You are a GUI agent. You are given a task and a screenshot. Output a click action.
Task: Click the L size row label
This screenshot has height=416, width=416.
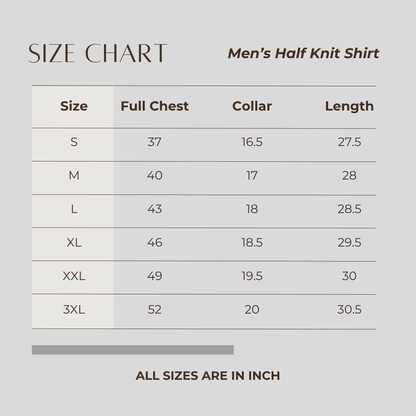[74, 209]
